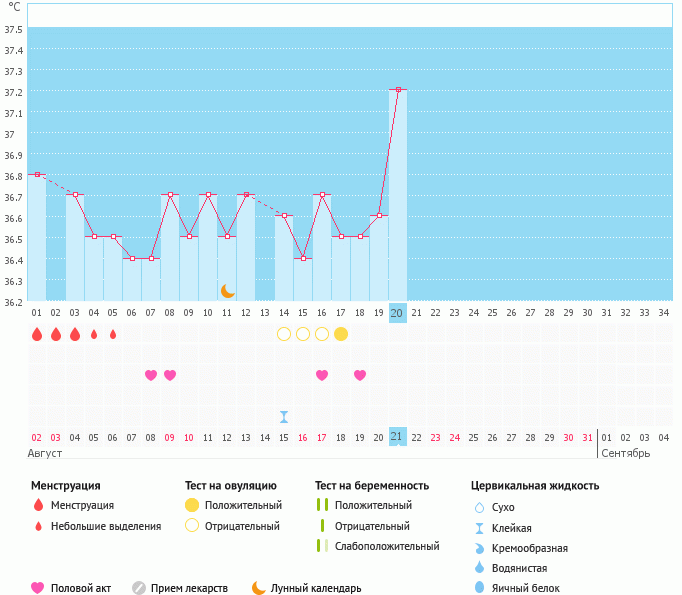682x595 pixels.
Task: Click the heart icon on cycle day 18
Action: (x=360, y=375)
